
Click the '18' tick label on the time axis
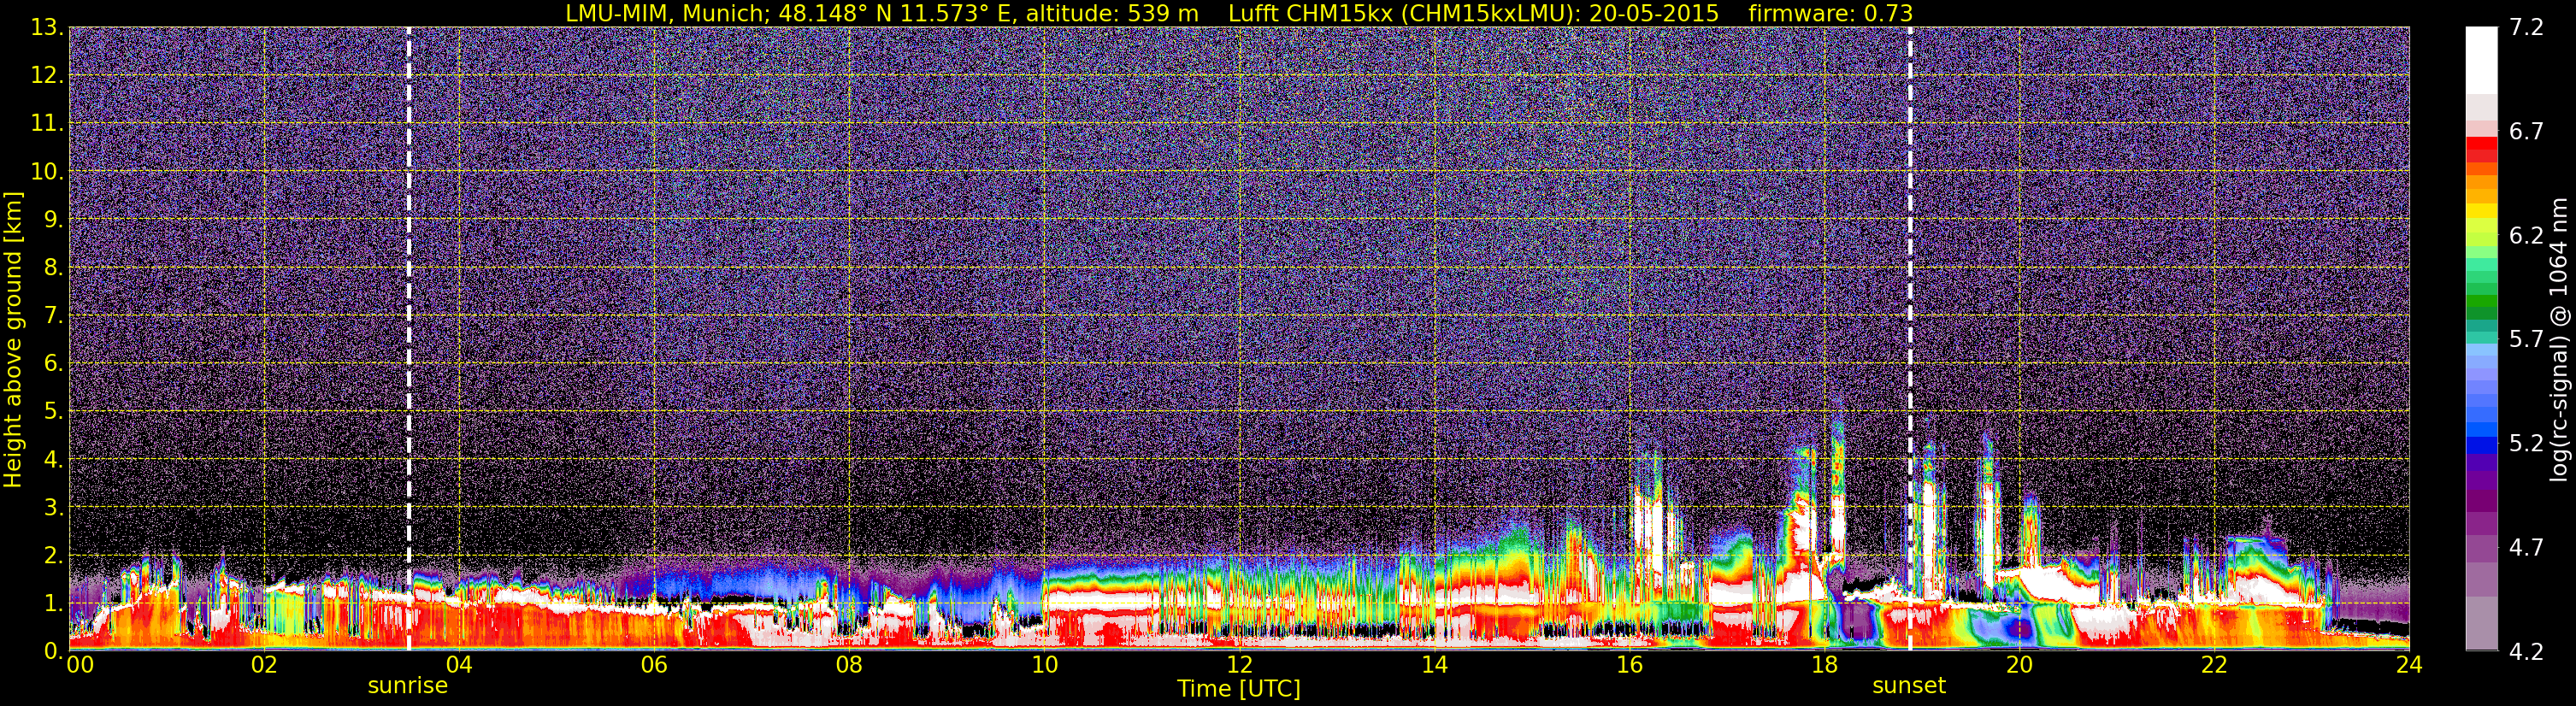coord(1824,666)
